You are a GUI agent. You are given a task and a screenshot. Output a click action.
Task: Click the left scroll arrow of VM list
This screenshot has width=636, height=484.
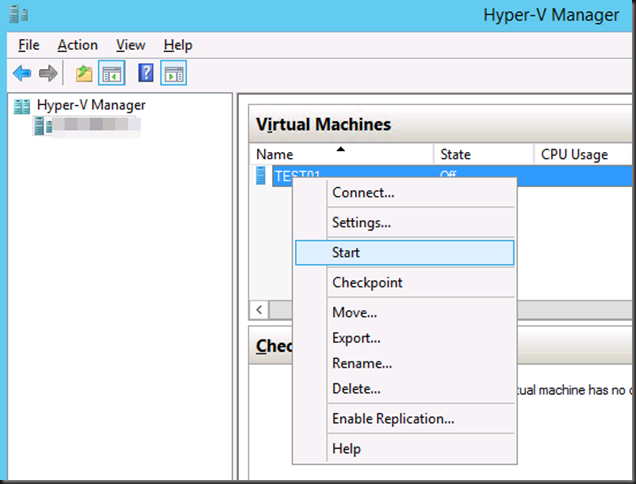[259, 310]
